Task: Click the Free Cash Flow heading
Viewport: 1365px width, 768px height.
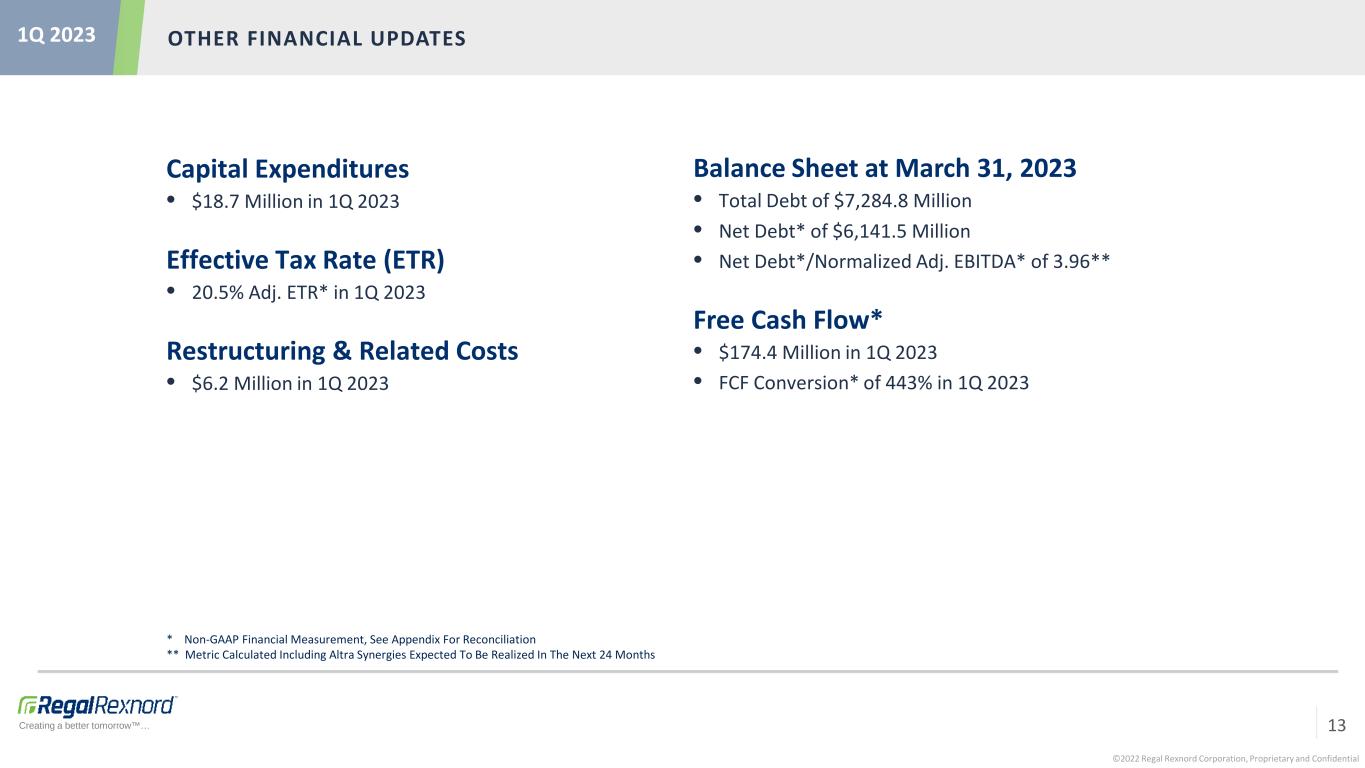Action: pos(788,319)
